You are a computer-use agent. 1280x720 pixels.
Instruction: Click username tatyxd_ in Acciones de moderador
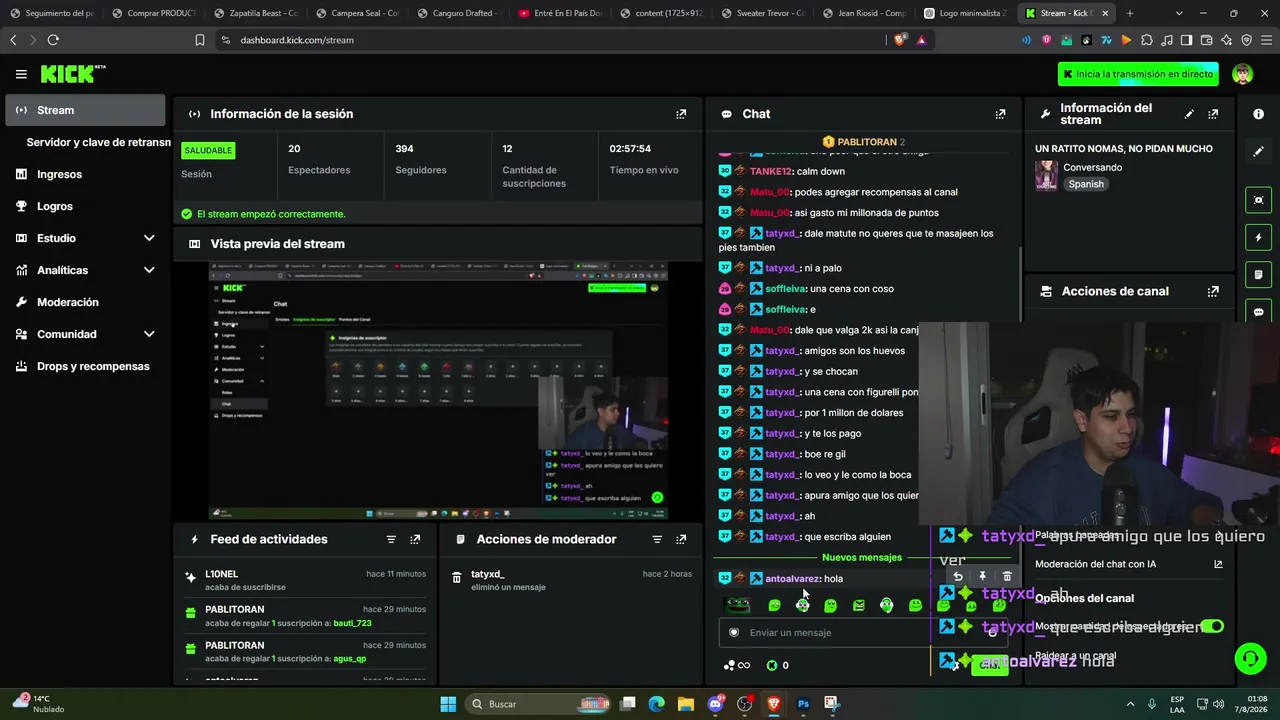(x=488, y=574)
